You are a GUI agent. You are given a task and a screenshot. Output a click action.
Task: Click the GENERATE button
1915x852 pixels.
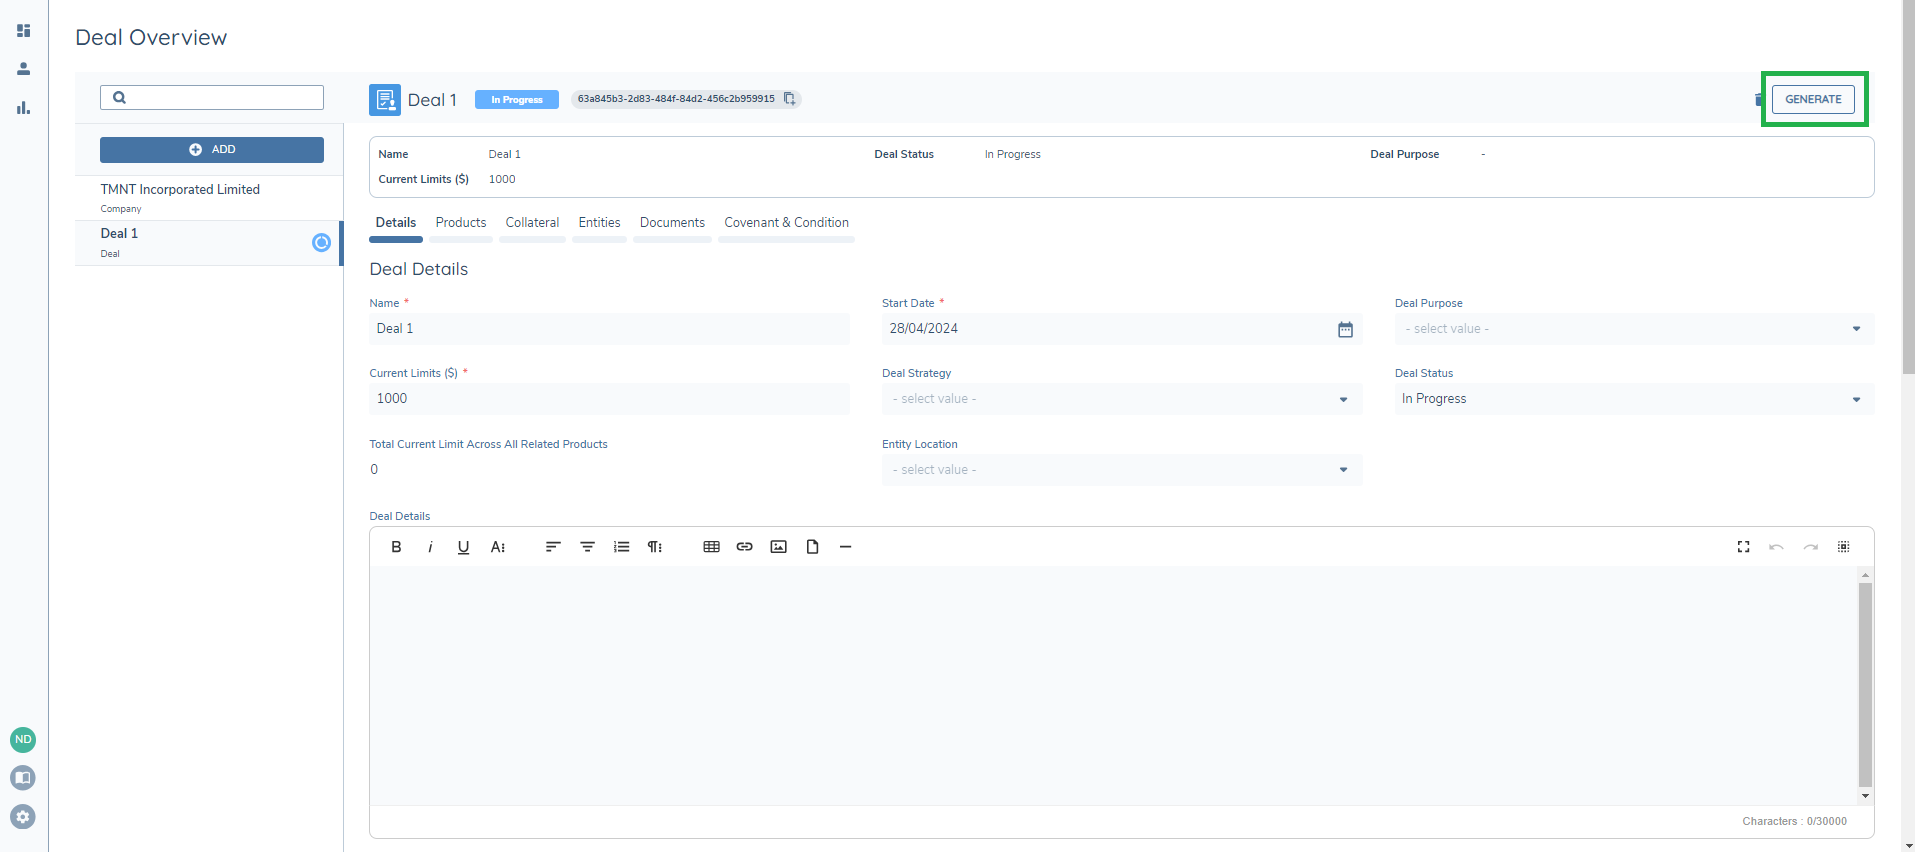1813,99
